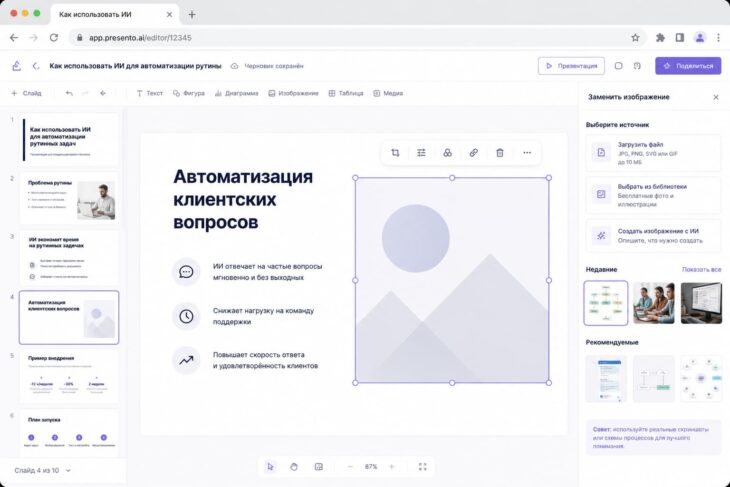Viewport: 730px width, 487px height.
Task: Insert text with Текст tool
Action: coord(149,93)
